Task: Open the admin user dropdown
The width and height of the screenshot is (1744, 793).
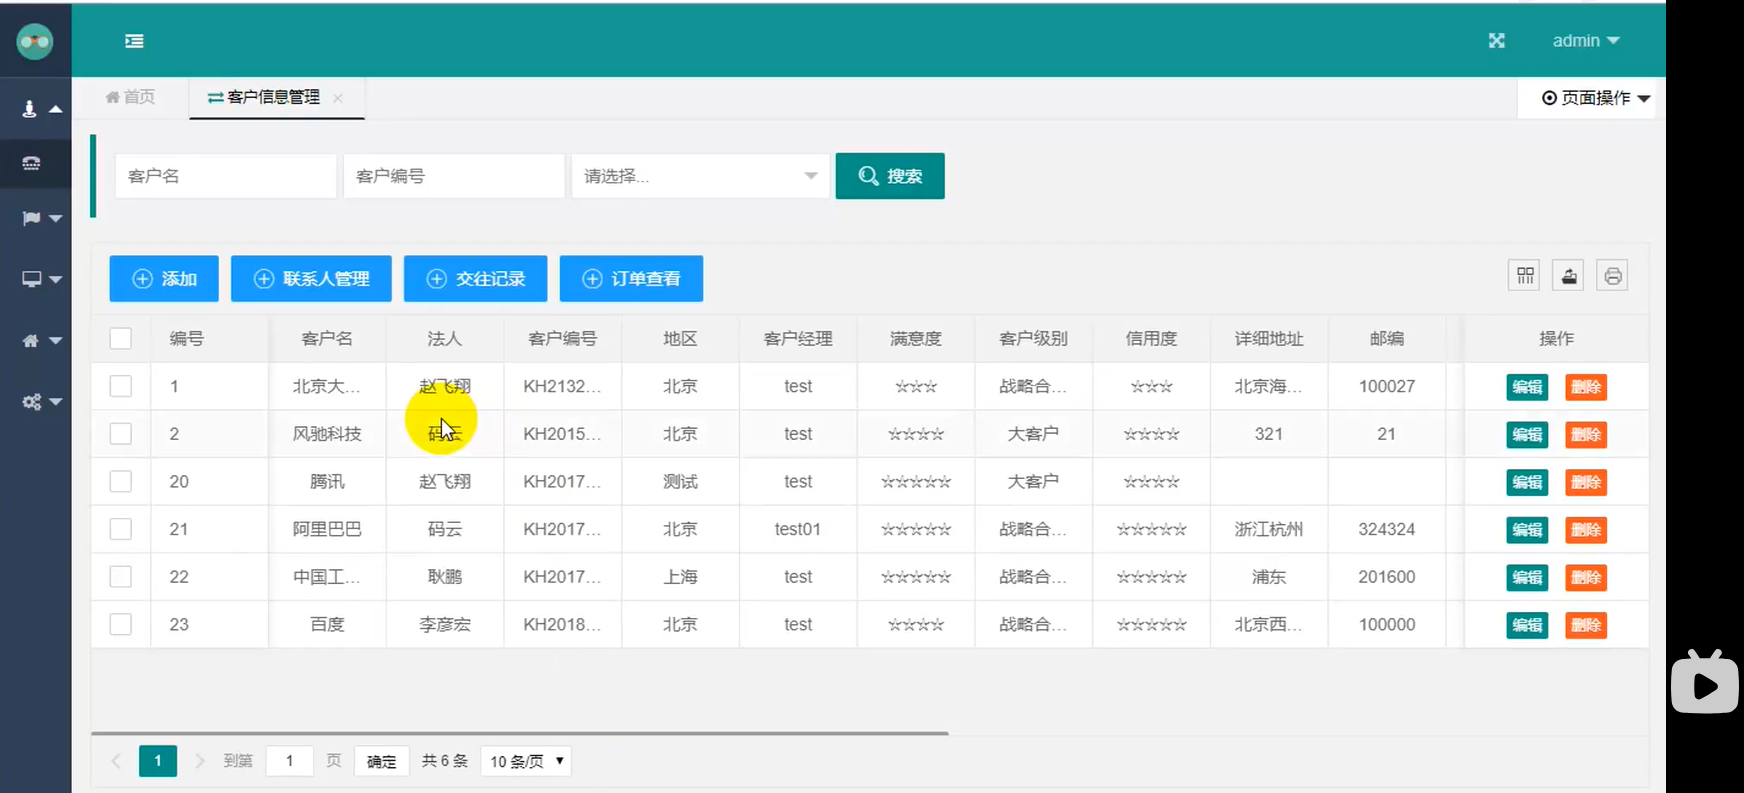Action: point(1585,41)
